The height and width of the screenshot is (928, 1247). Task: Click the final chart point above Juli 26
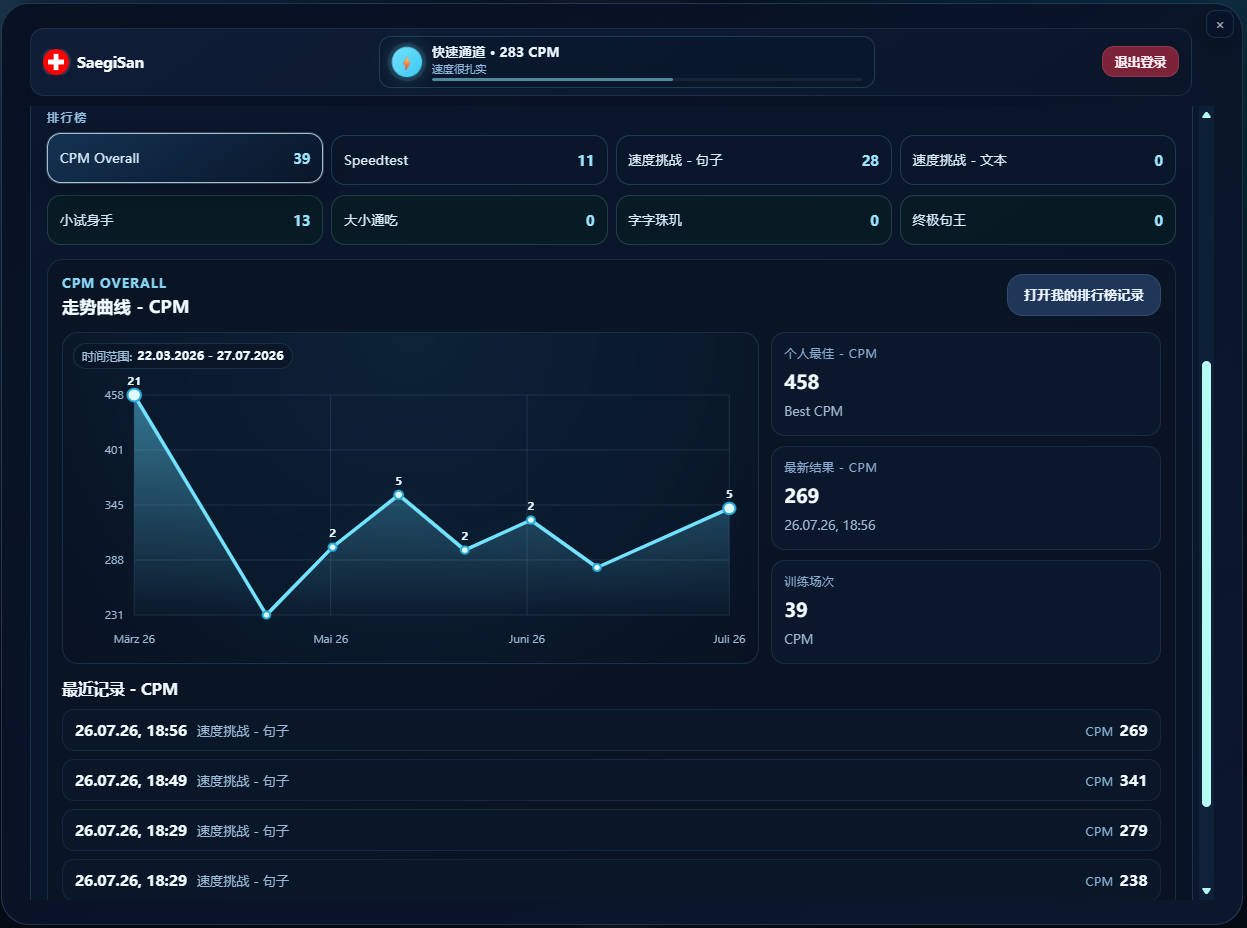pos(729,509)
